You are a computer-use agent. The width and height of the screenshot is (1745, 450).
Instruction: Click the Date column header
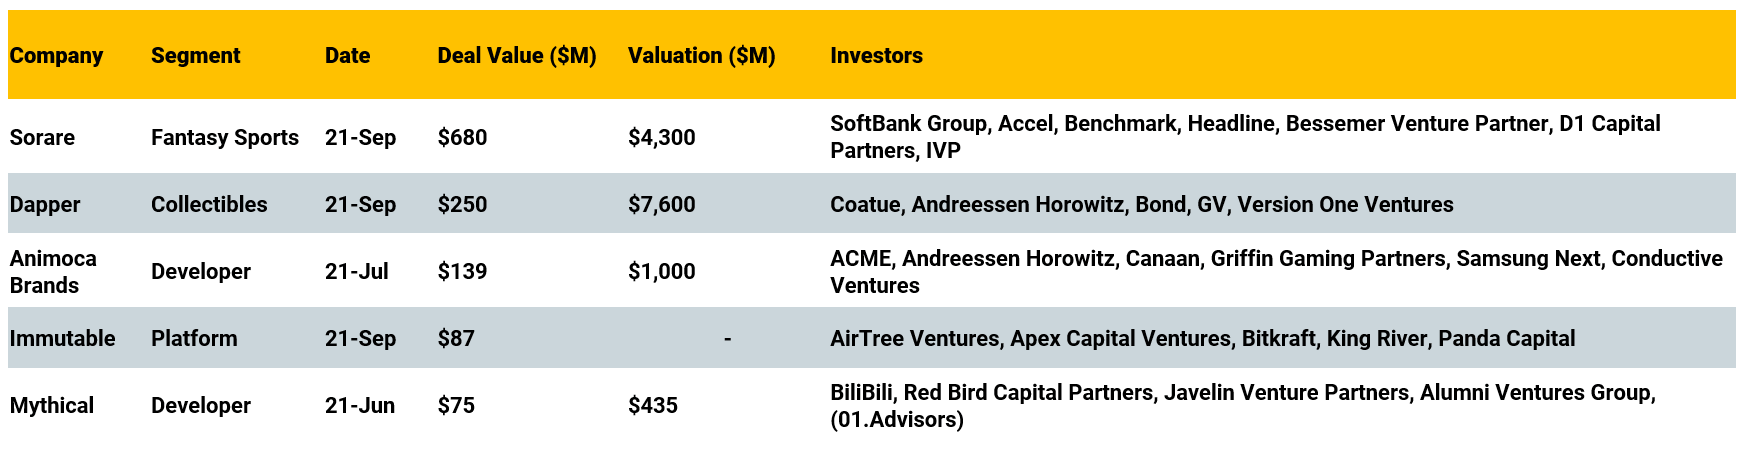[x=347, y=56]
